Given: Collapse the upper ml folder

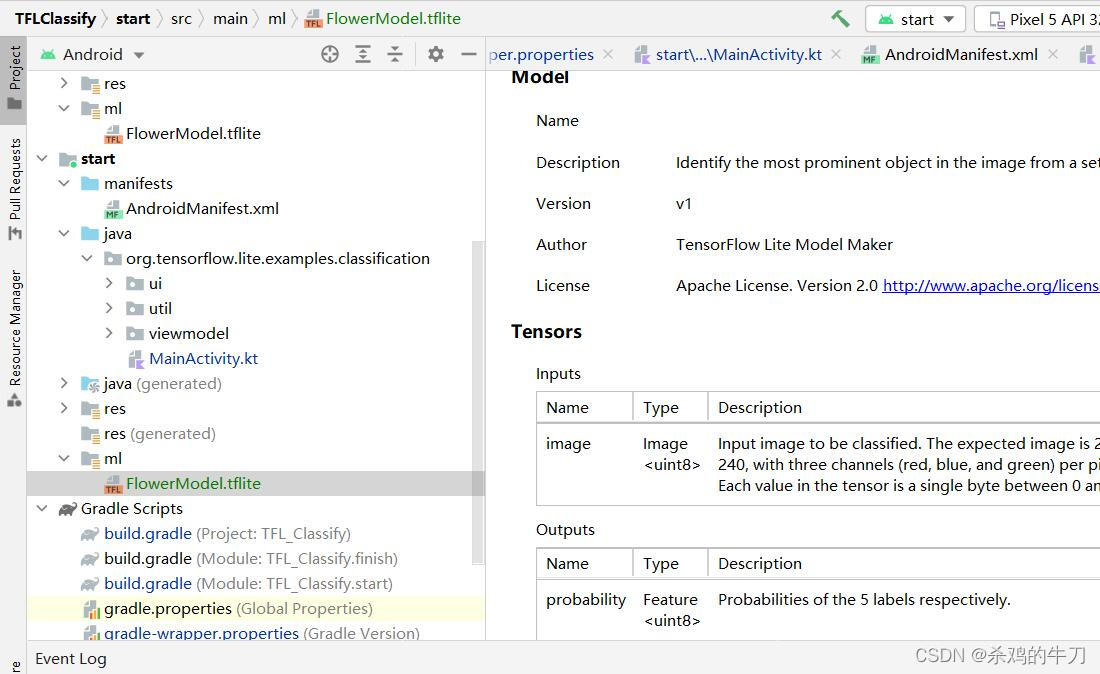Looking at the screenshot, I should (x=64, y=109).
